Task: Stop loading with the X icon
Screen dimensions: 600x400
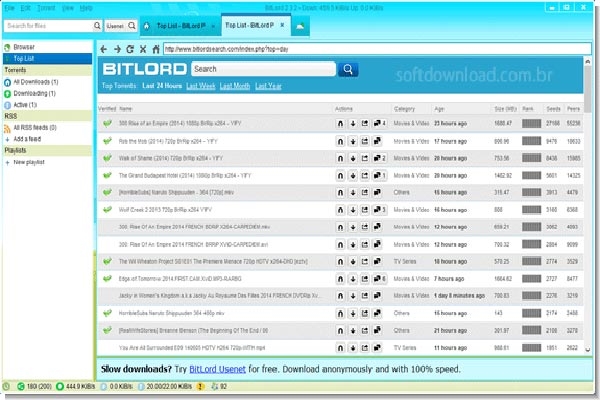Action: click(x=143, y=49)
